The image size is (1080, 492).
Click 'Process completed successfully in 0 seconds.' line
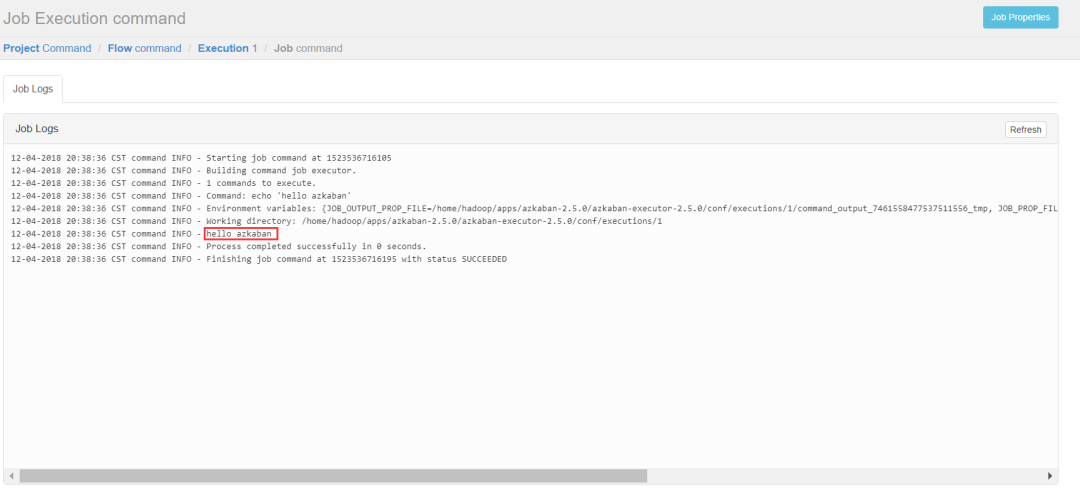pos(218,246)
